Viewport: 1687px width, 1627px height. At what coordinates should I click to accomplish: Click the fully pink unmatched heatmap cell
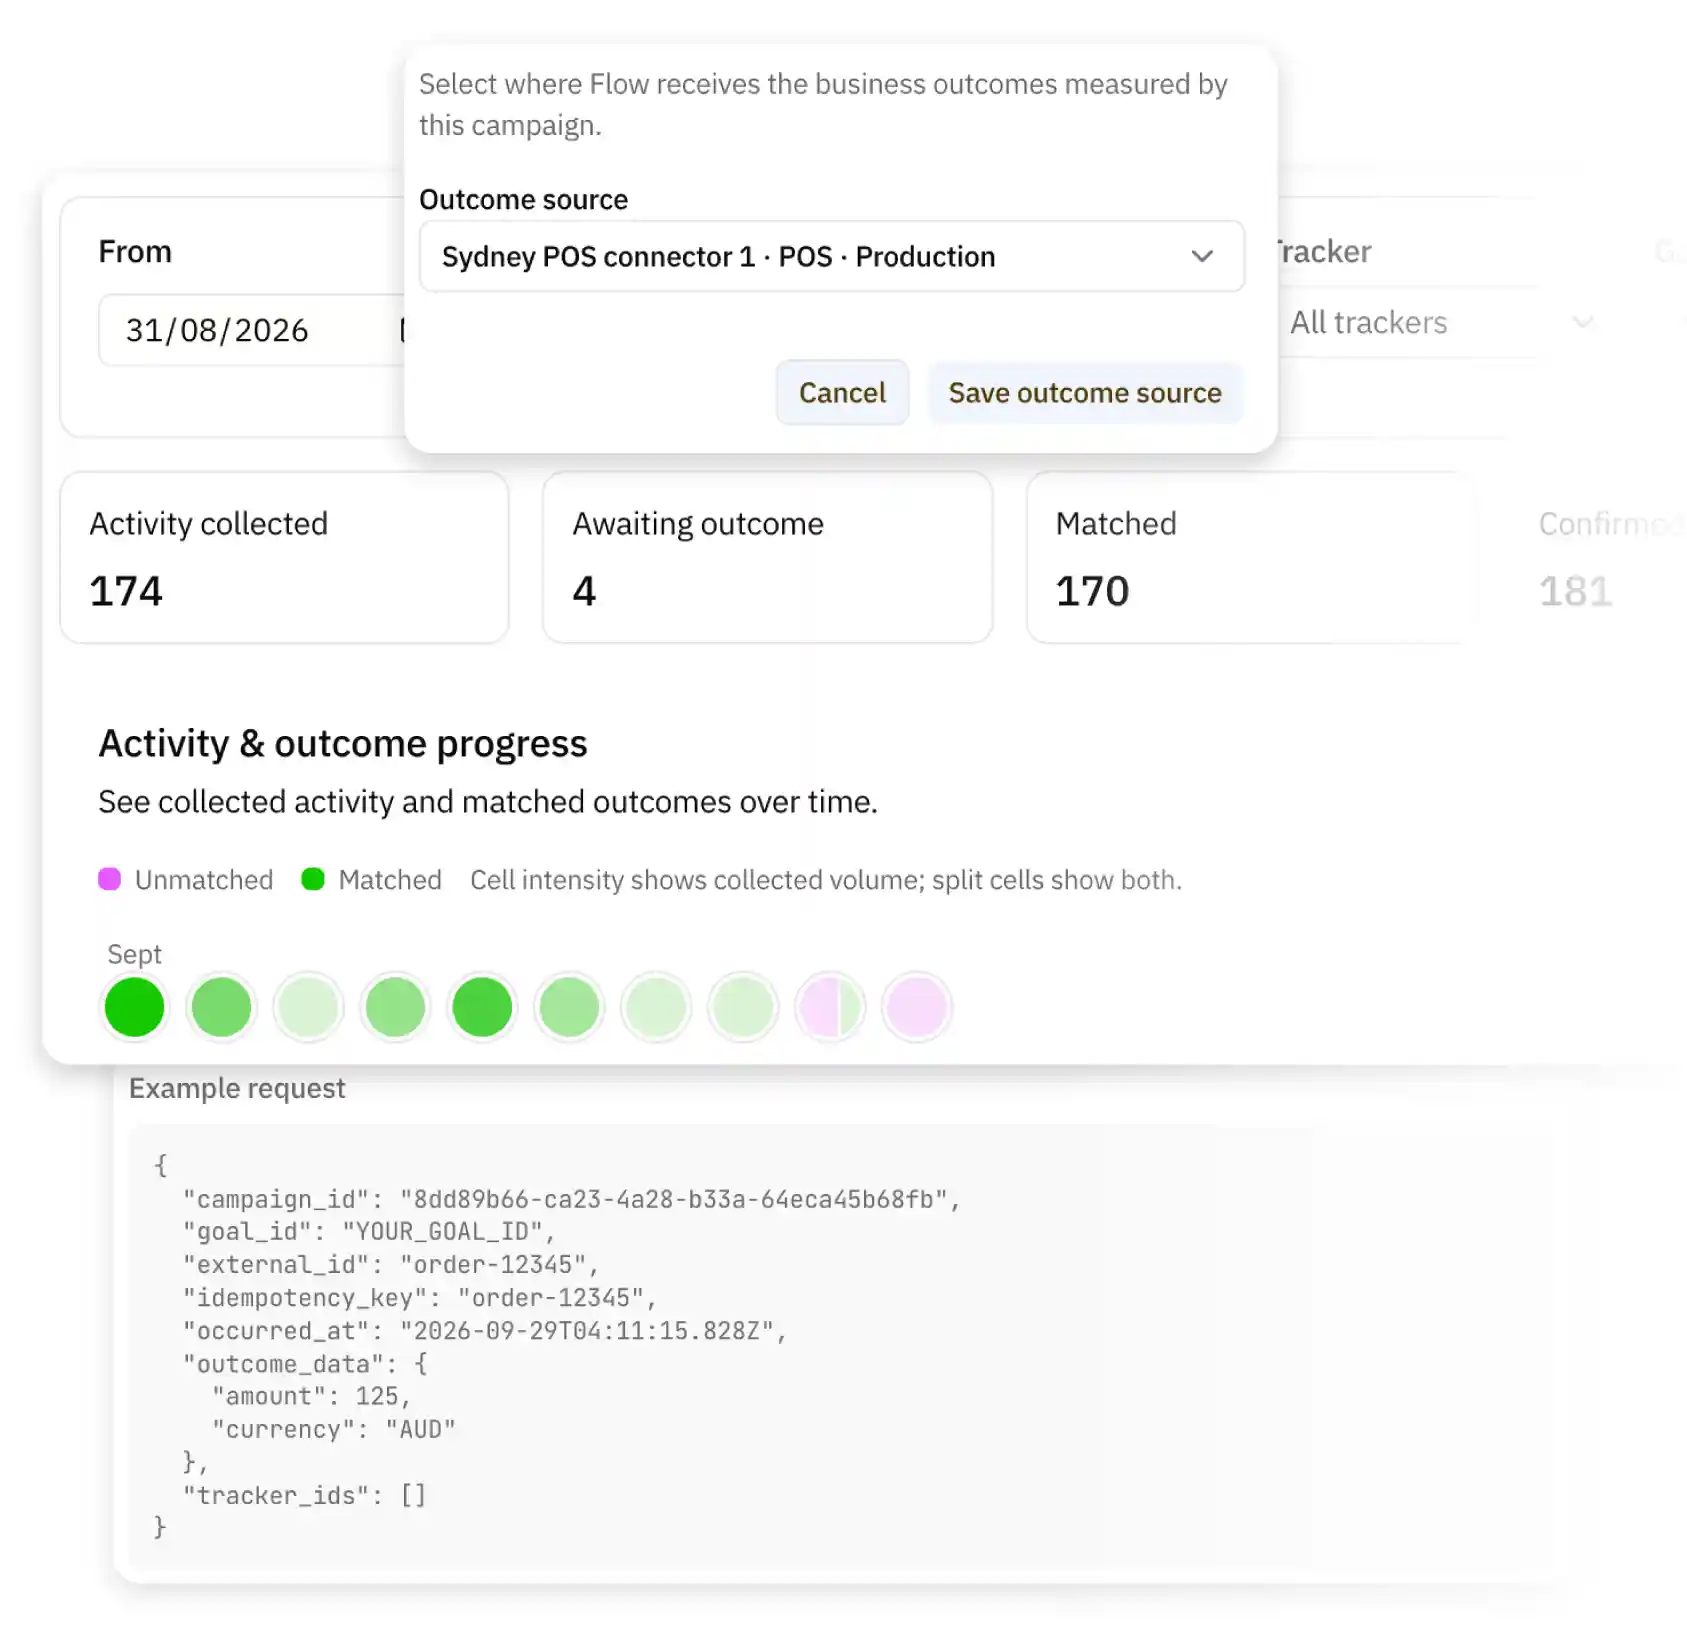pyautogui.click(x=917, y=1007)
